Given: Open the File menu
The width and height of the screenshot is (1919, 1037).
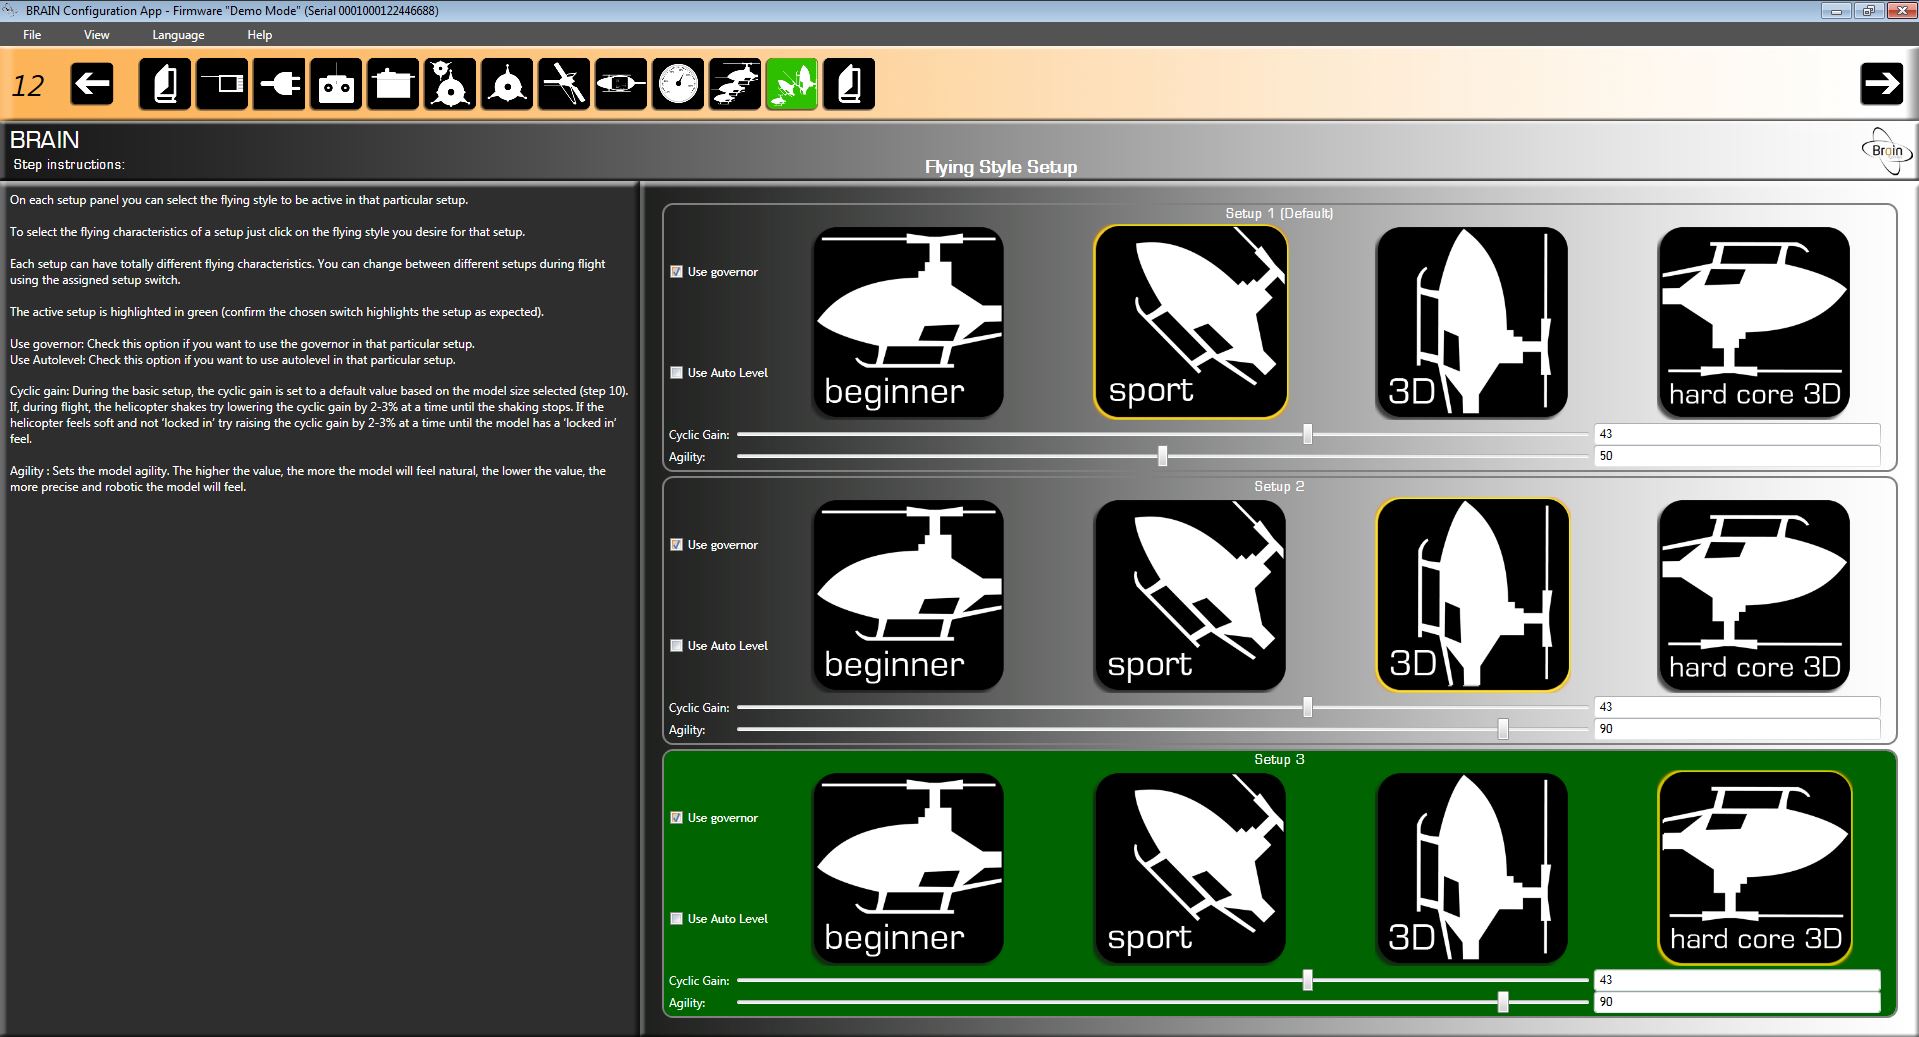Looking at the screenshot, I should tap(32, 35).
